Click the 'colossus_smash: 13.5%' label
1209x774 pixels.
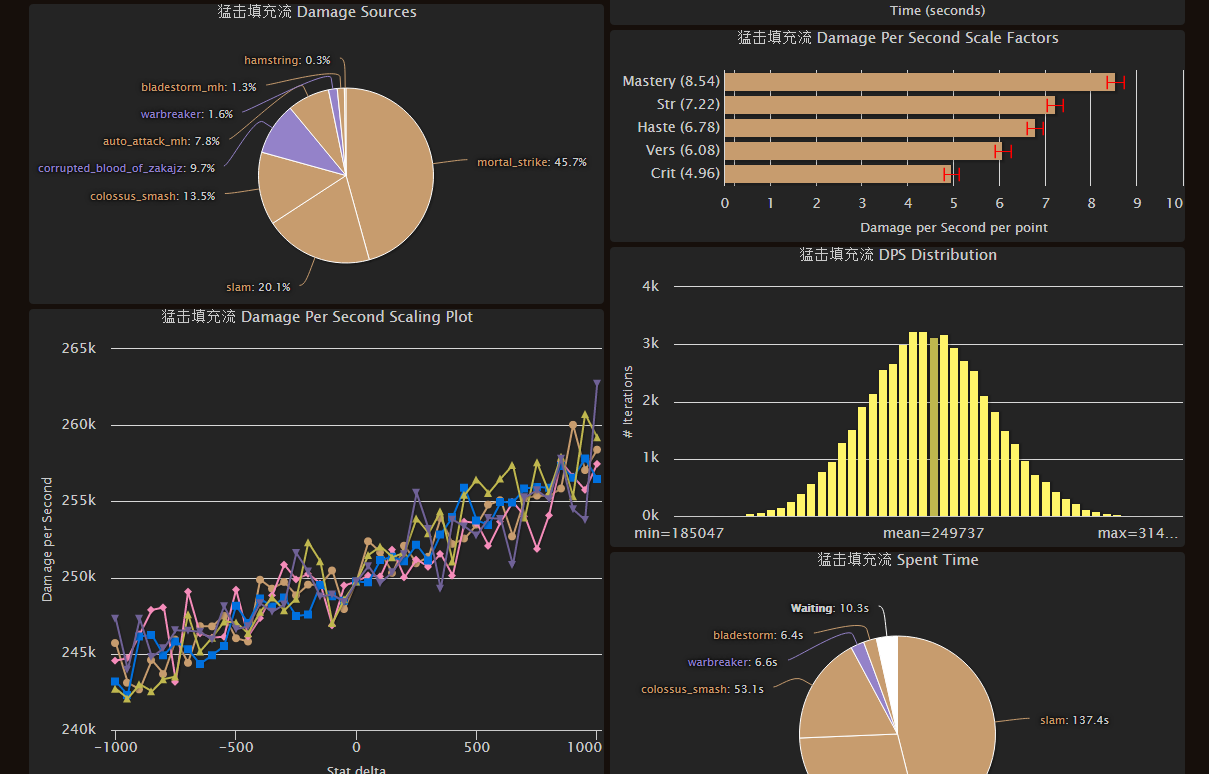coord(152,196)
